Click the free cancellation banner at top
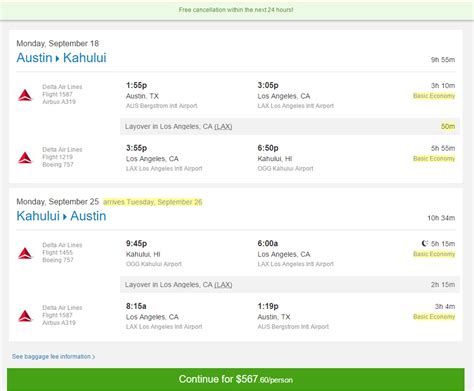474x391 pixels. tap(236, 10)
